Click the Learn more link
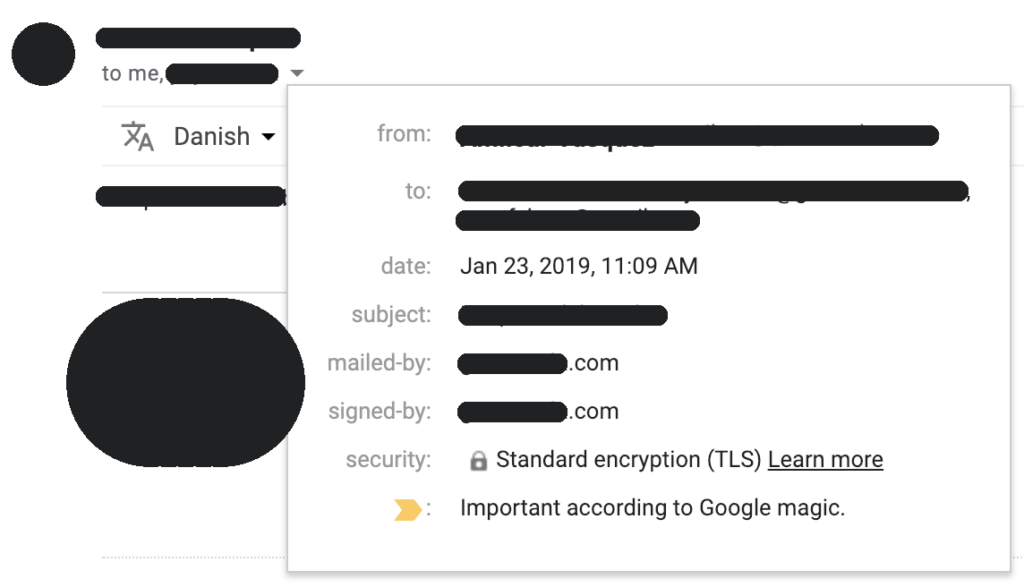The width and height of the screenshot is (1024, 587). (825, 459)
